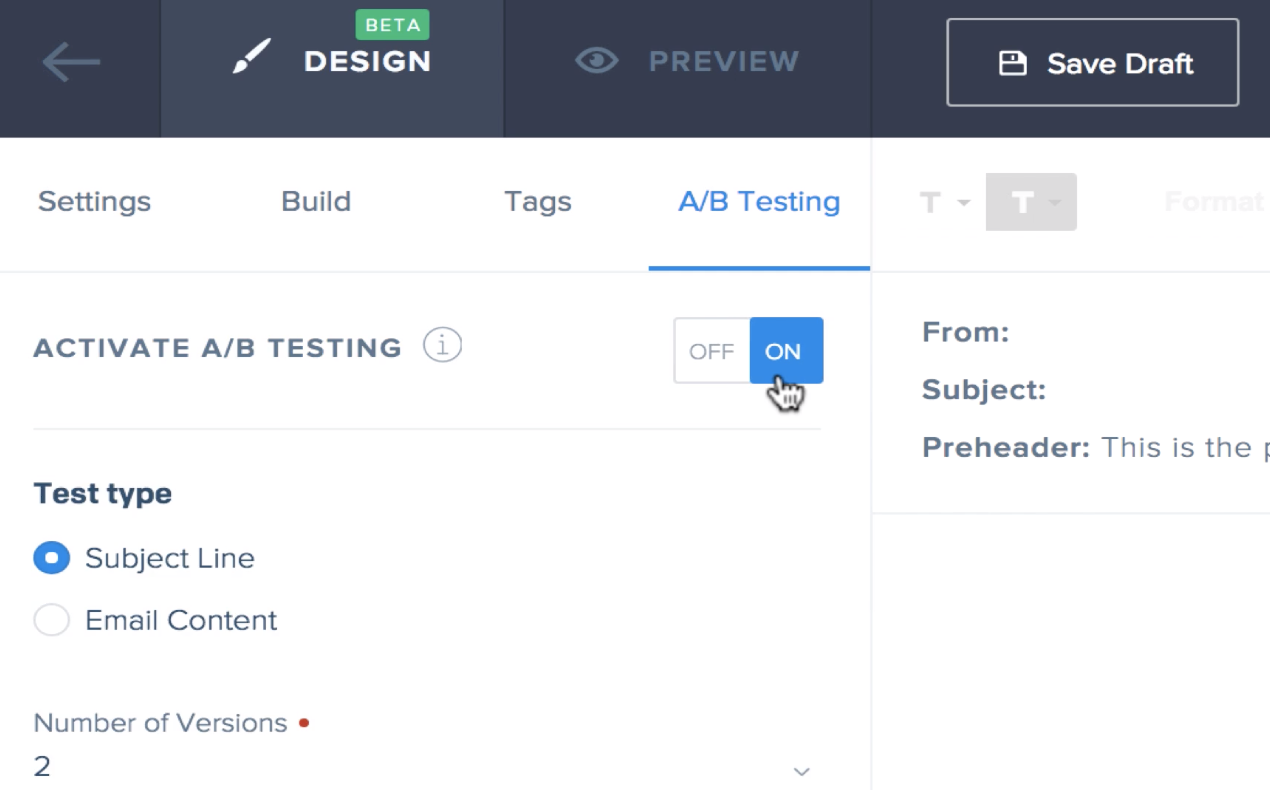Click the Preview eye icon
This screenshot has width=1270, height=790.
[597, 61]
